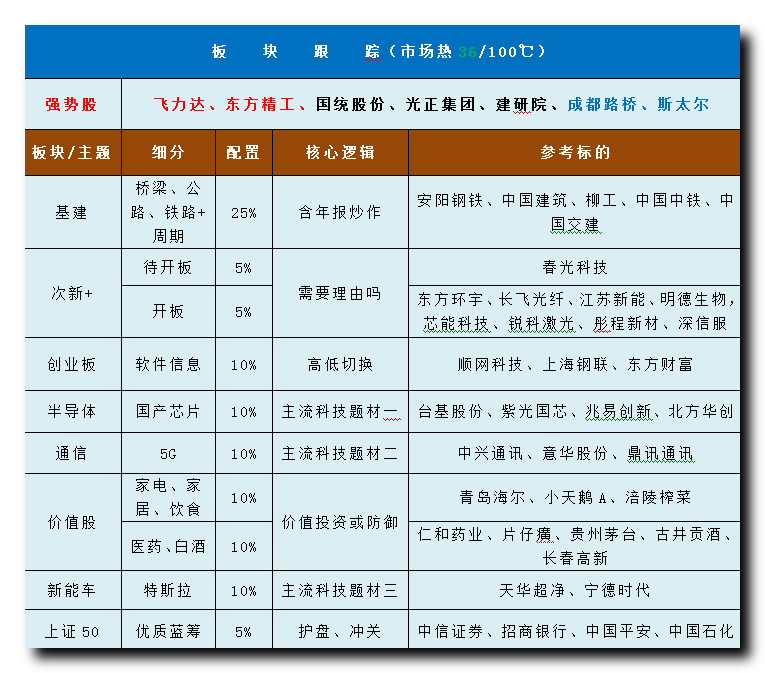Select the 基建 sector cell

(x=72, y=213)
